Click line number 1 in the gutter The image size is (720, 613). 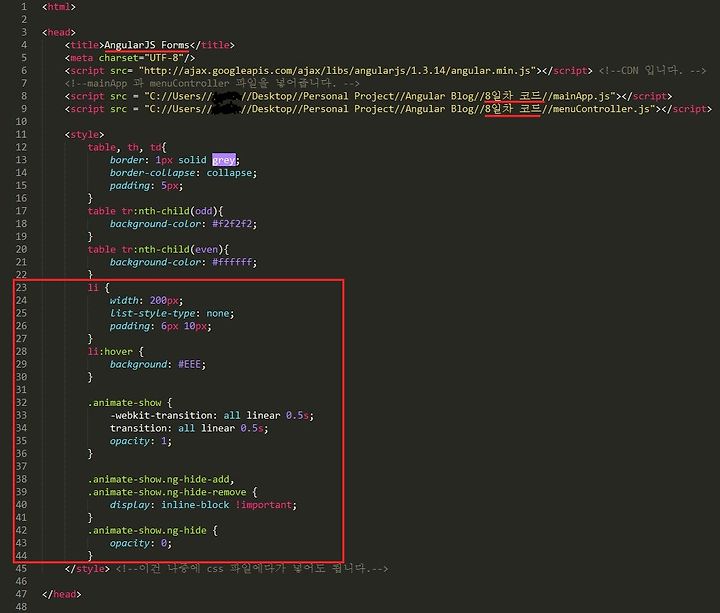(x=24, y=7)
